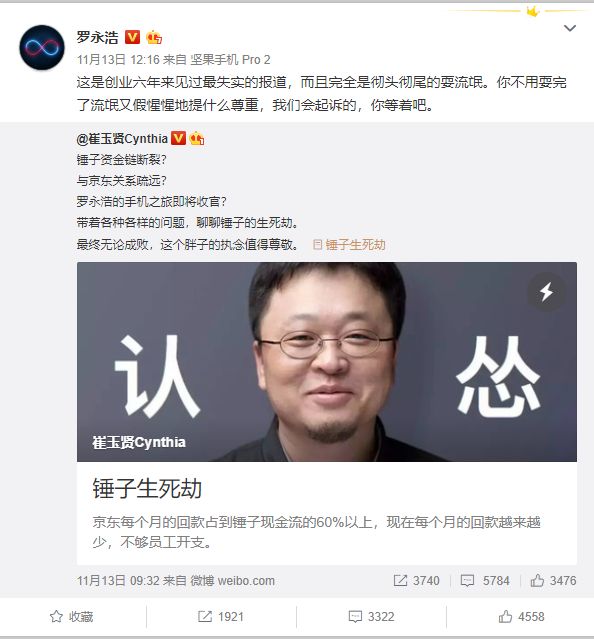Click the crown badge beside 崔玉贤Cynthia
The image size is (594, 639).
point(197,139)
